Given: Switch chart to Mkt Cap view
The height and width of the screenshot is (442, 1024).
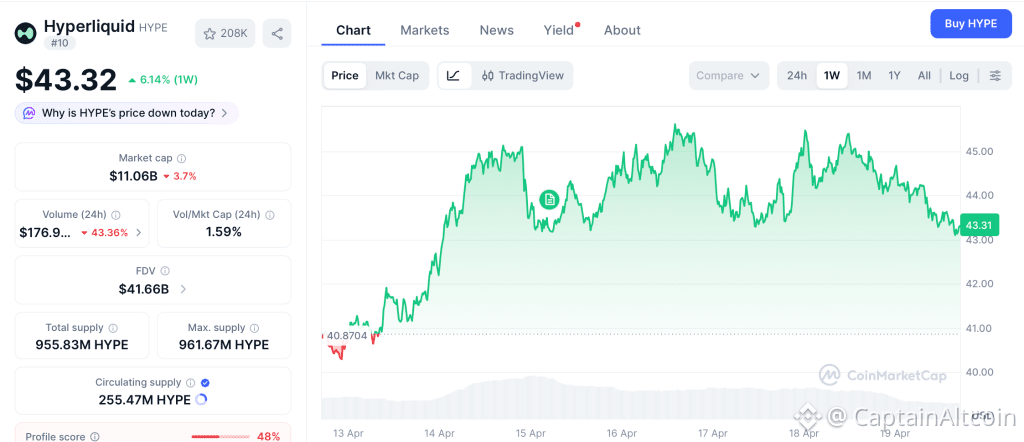Looking at the screenshot, I should click(x=397, y=75).
